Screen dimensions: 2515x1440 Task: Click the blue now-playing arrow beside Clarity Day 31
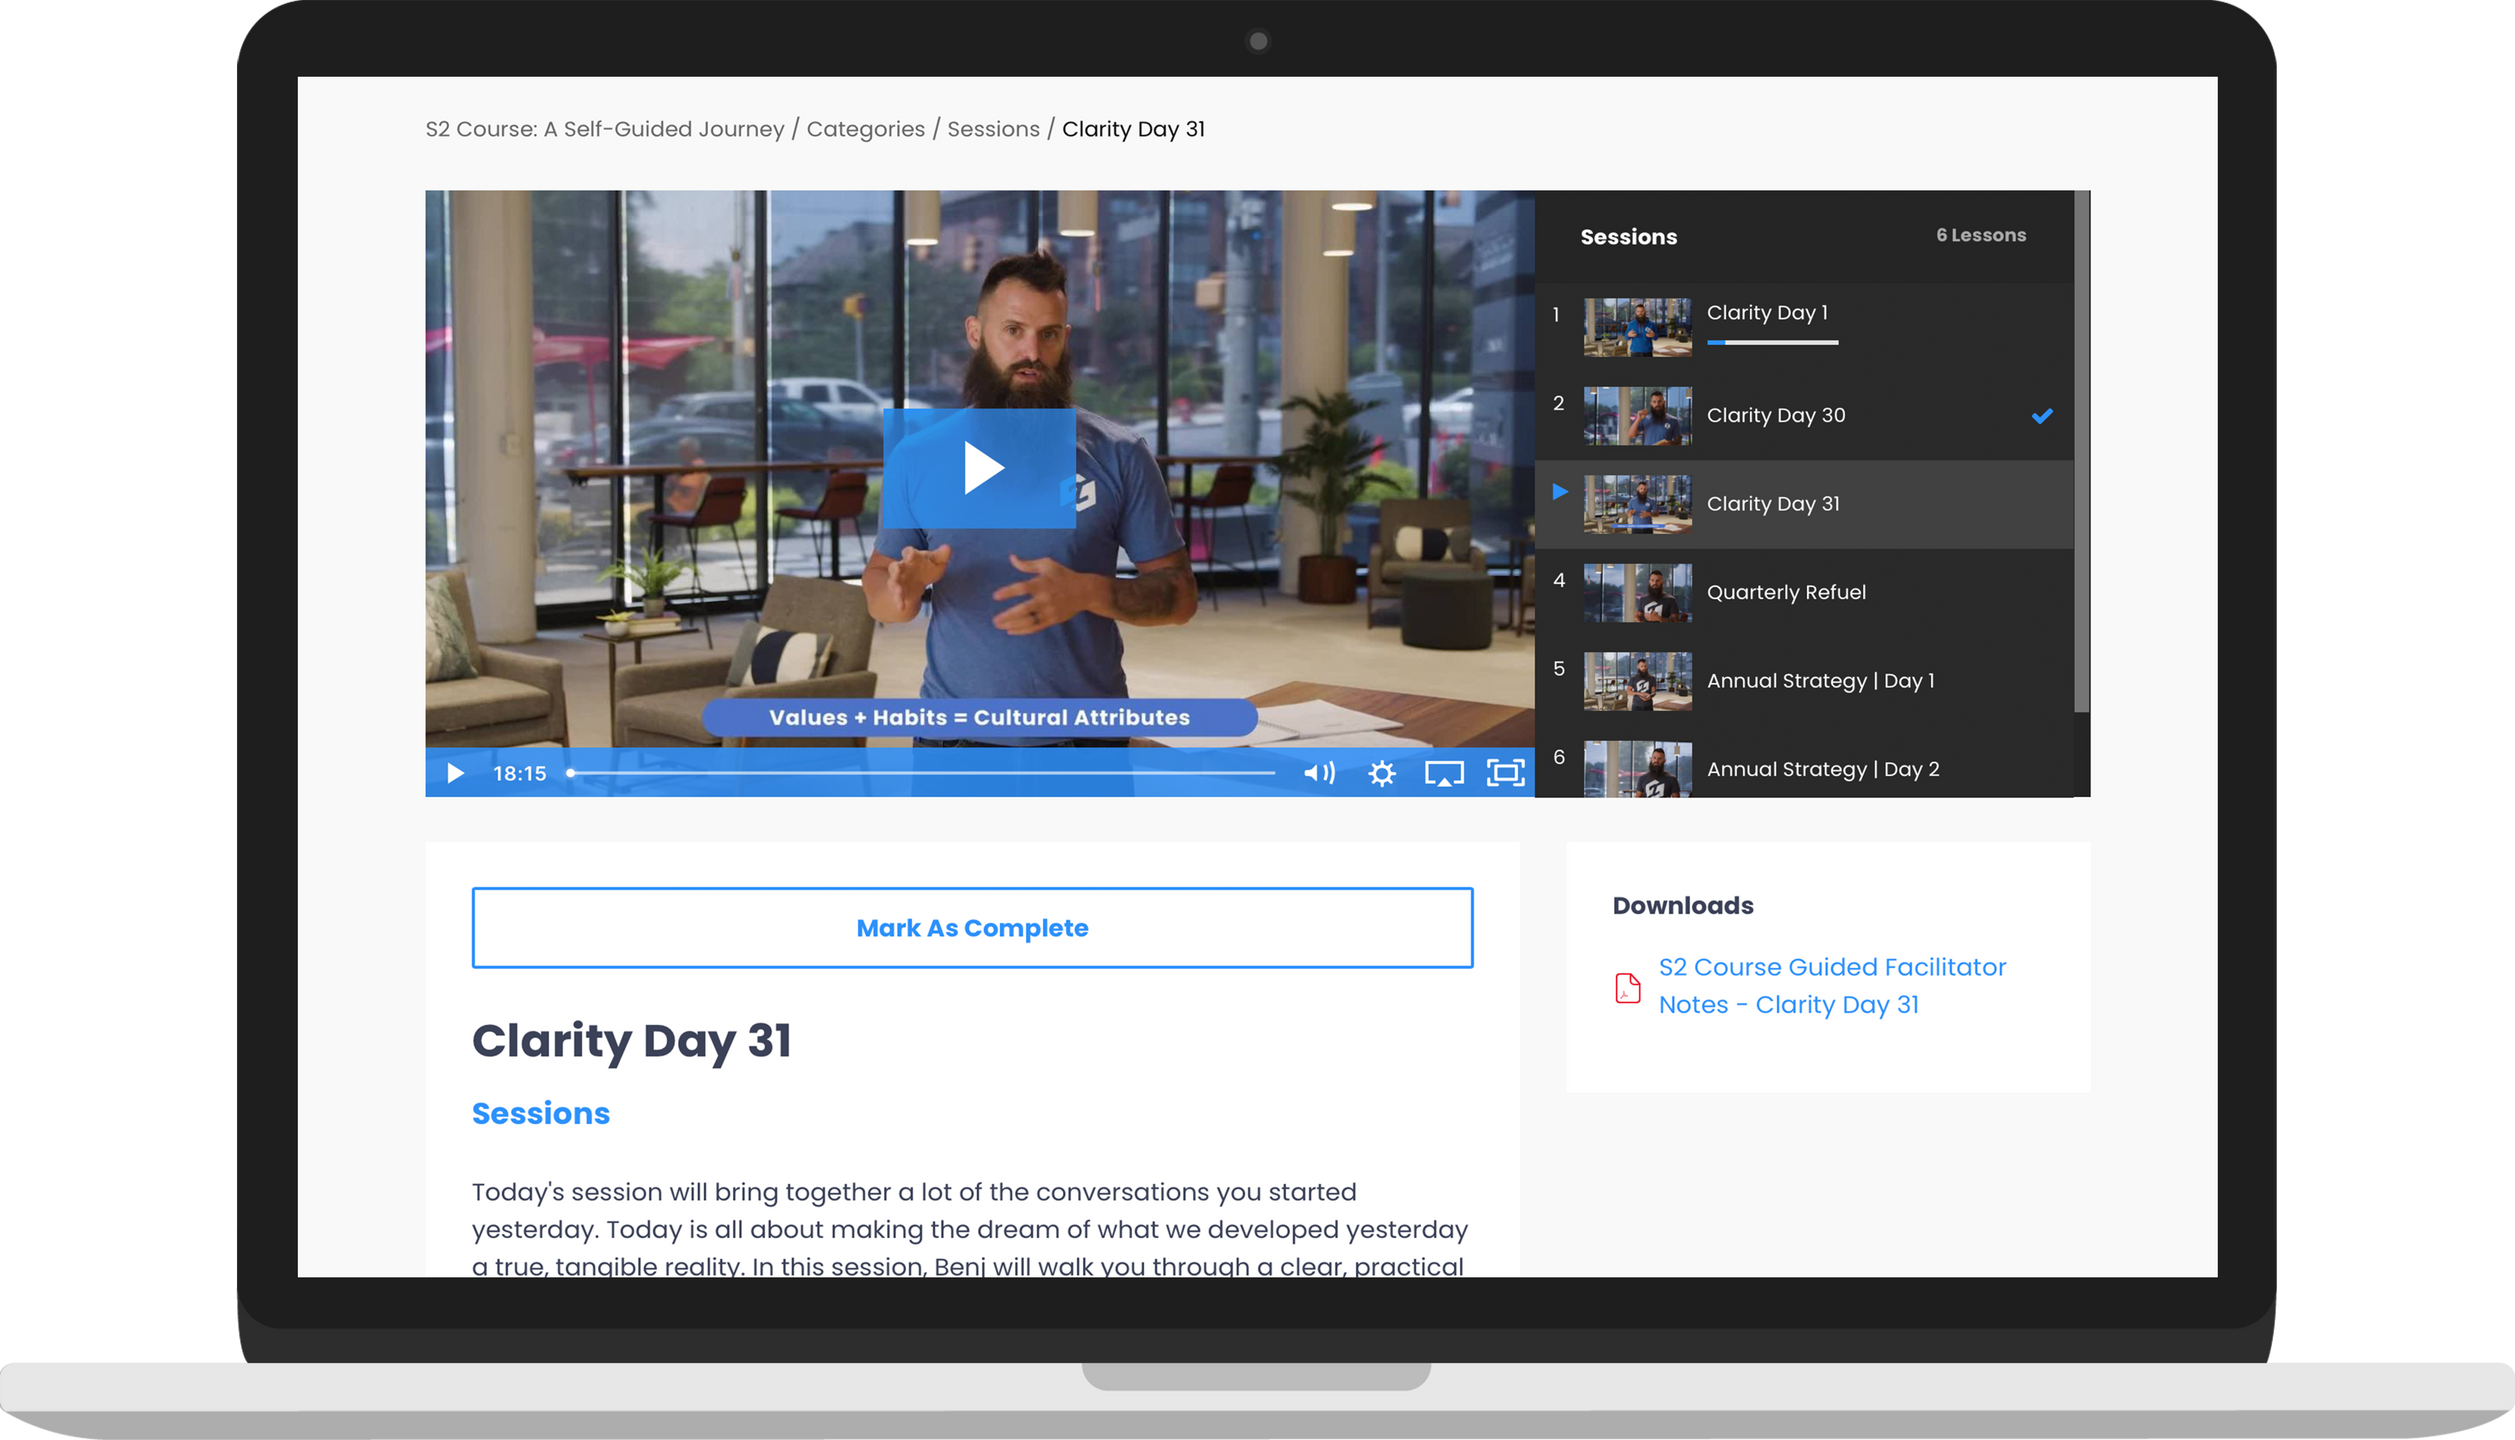1560,492
